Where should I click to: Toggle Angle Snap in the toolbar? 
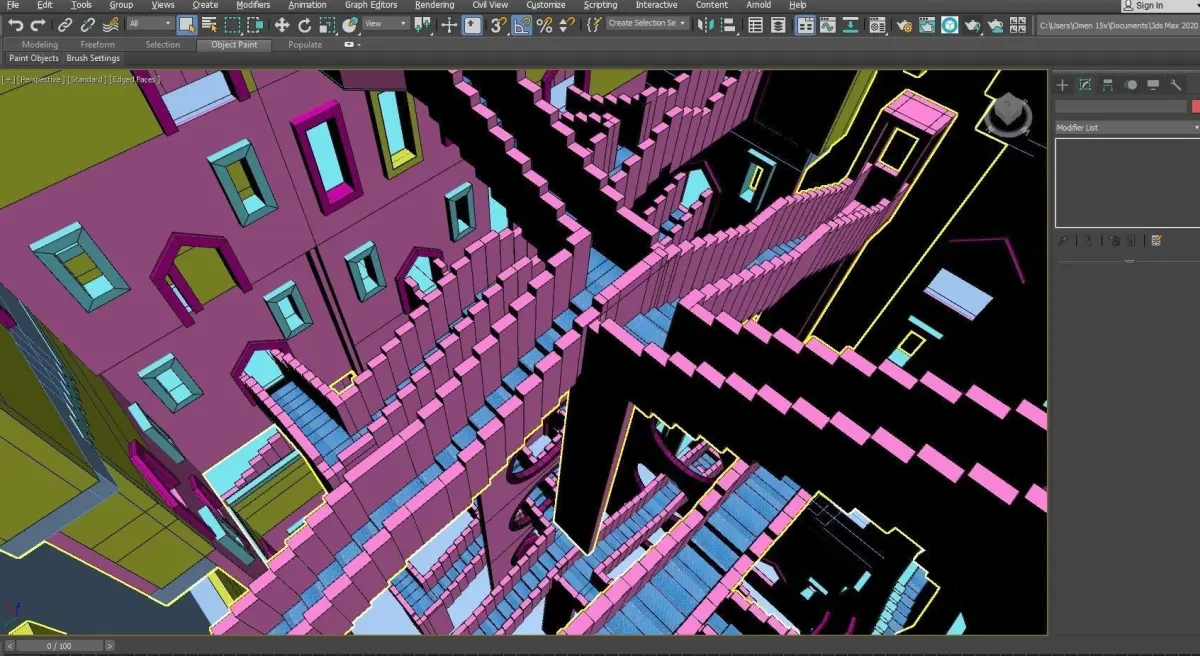pyautogui.click(x=521, y=25)
